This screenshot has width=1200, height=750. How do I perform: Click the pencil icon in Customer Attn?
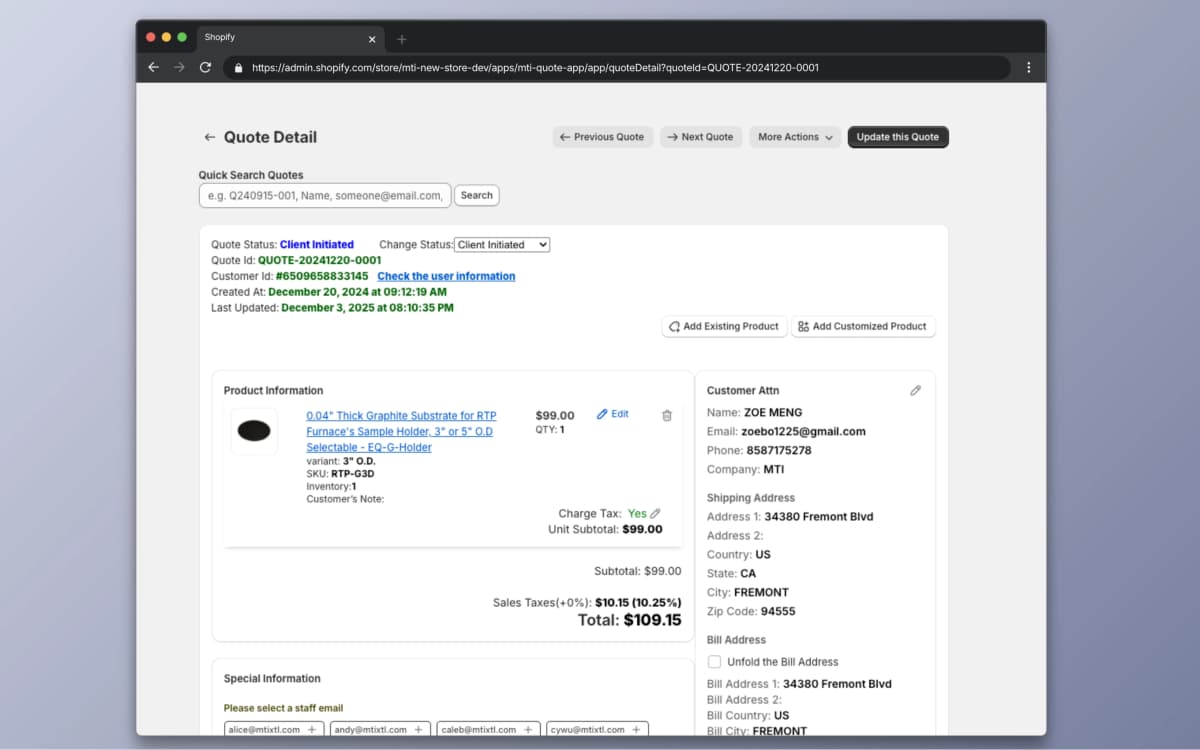pos(915,391)
